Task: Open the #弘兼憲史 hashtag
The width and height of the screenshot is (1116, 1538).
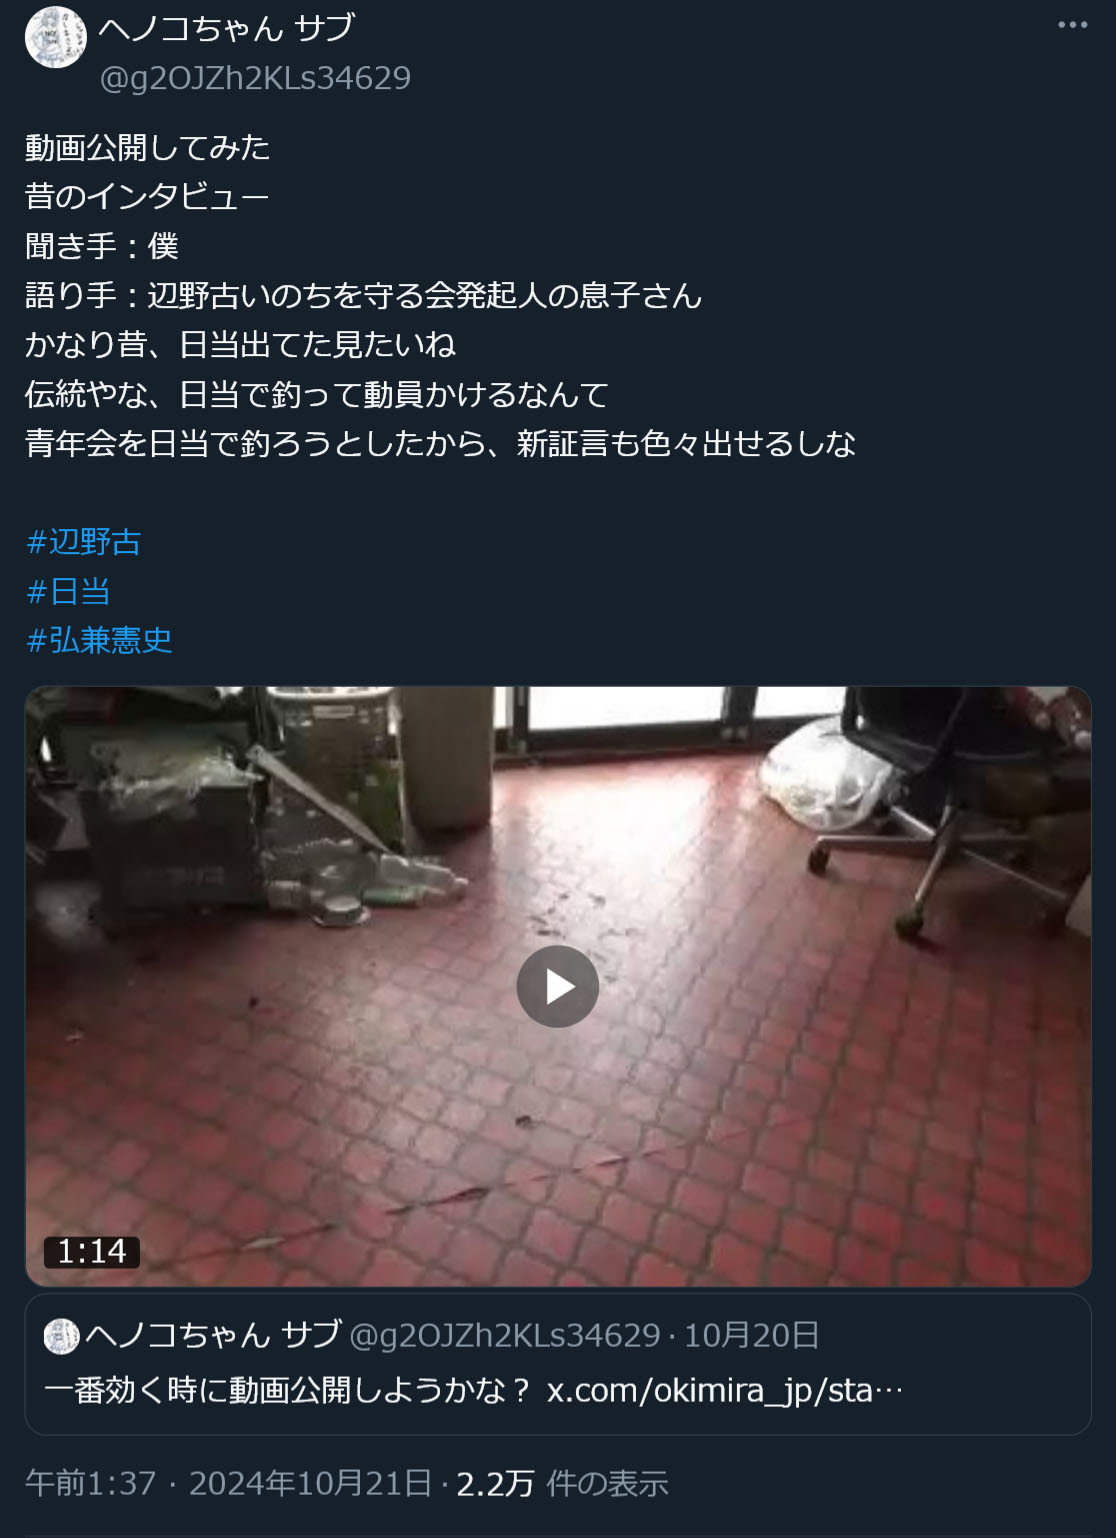Action: tap(99, 640)
